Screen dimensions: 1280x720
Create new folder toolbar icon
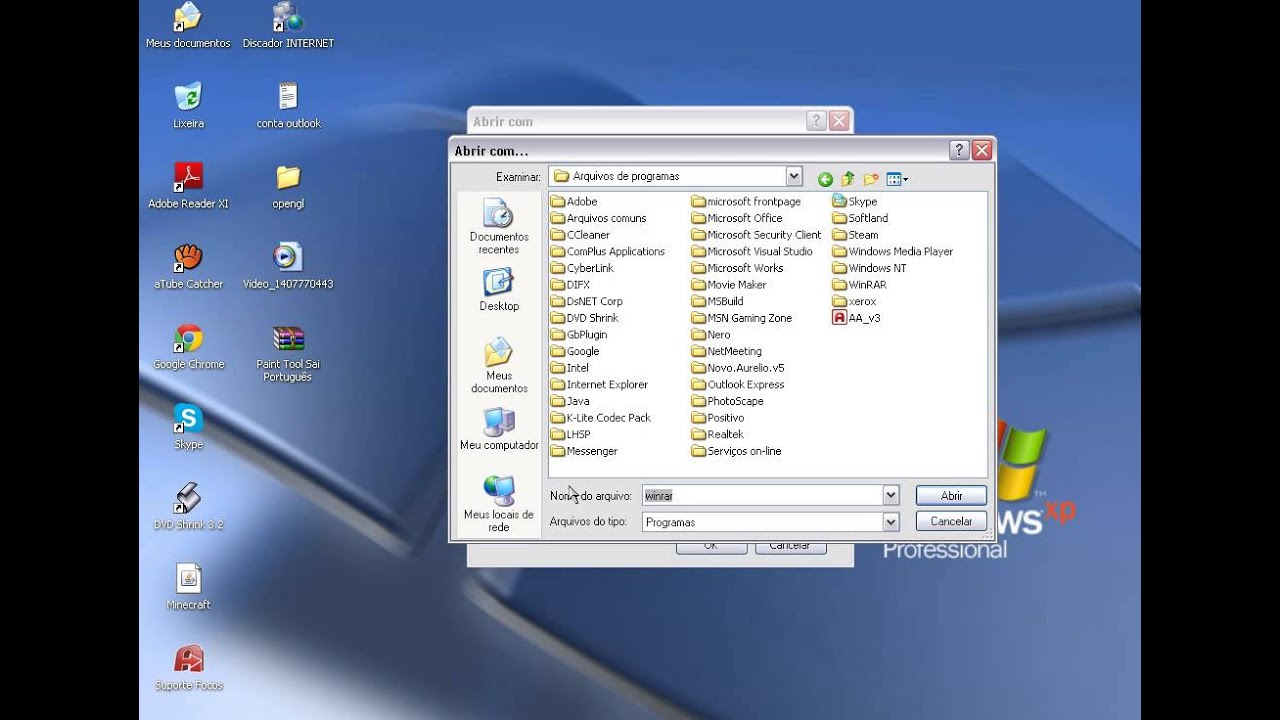pyautogui.click(x=871, y=179)
